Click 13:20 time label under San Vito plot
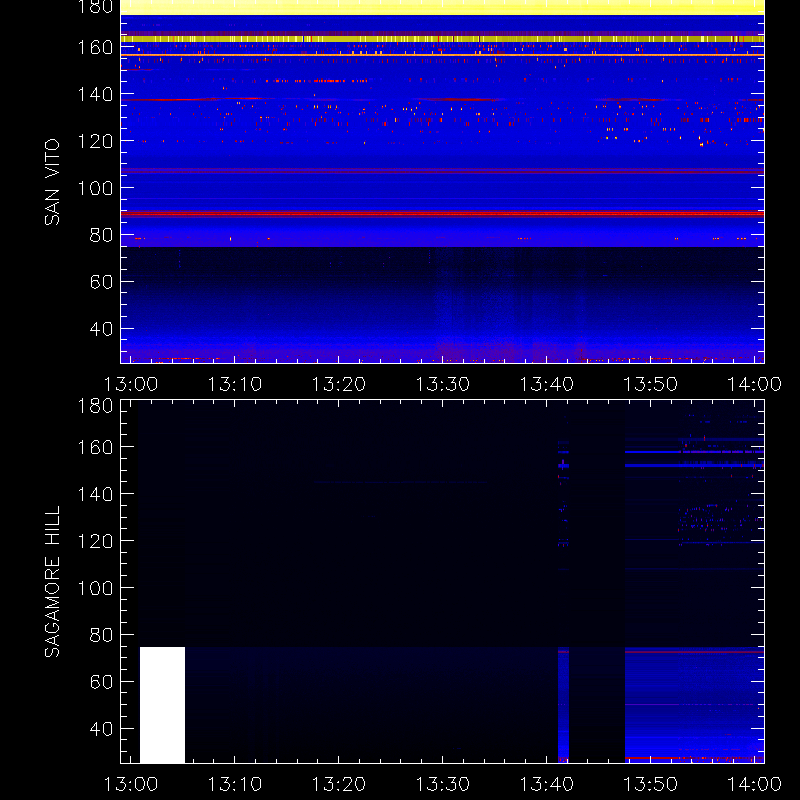Screen dimensions: 800x800 point(339,384)
